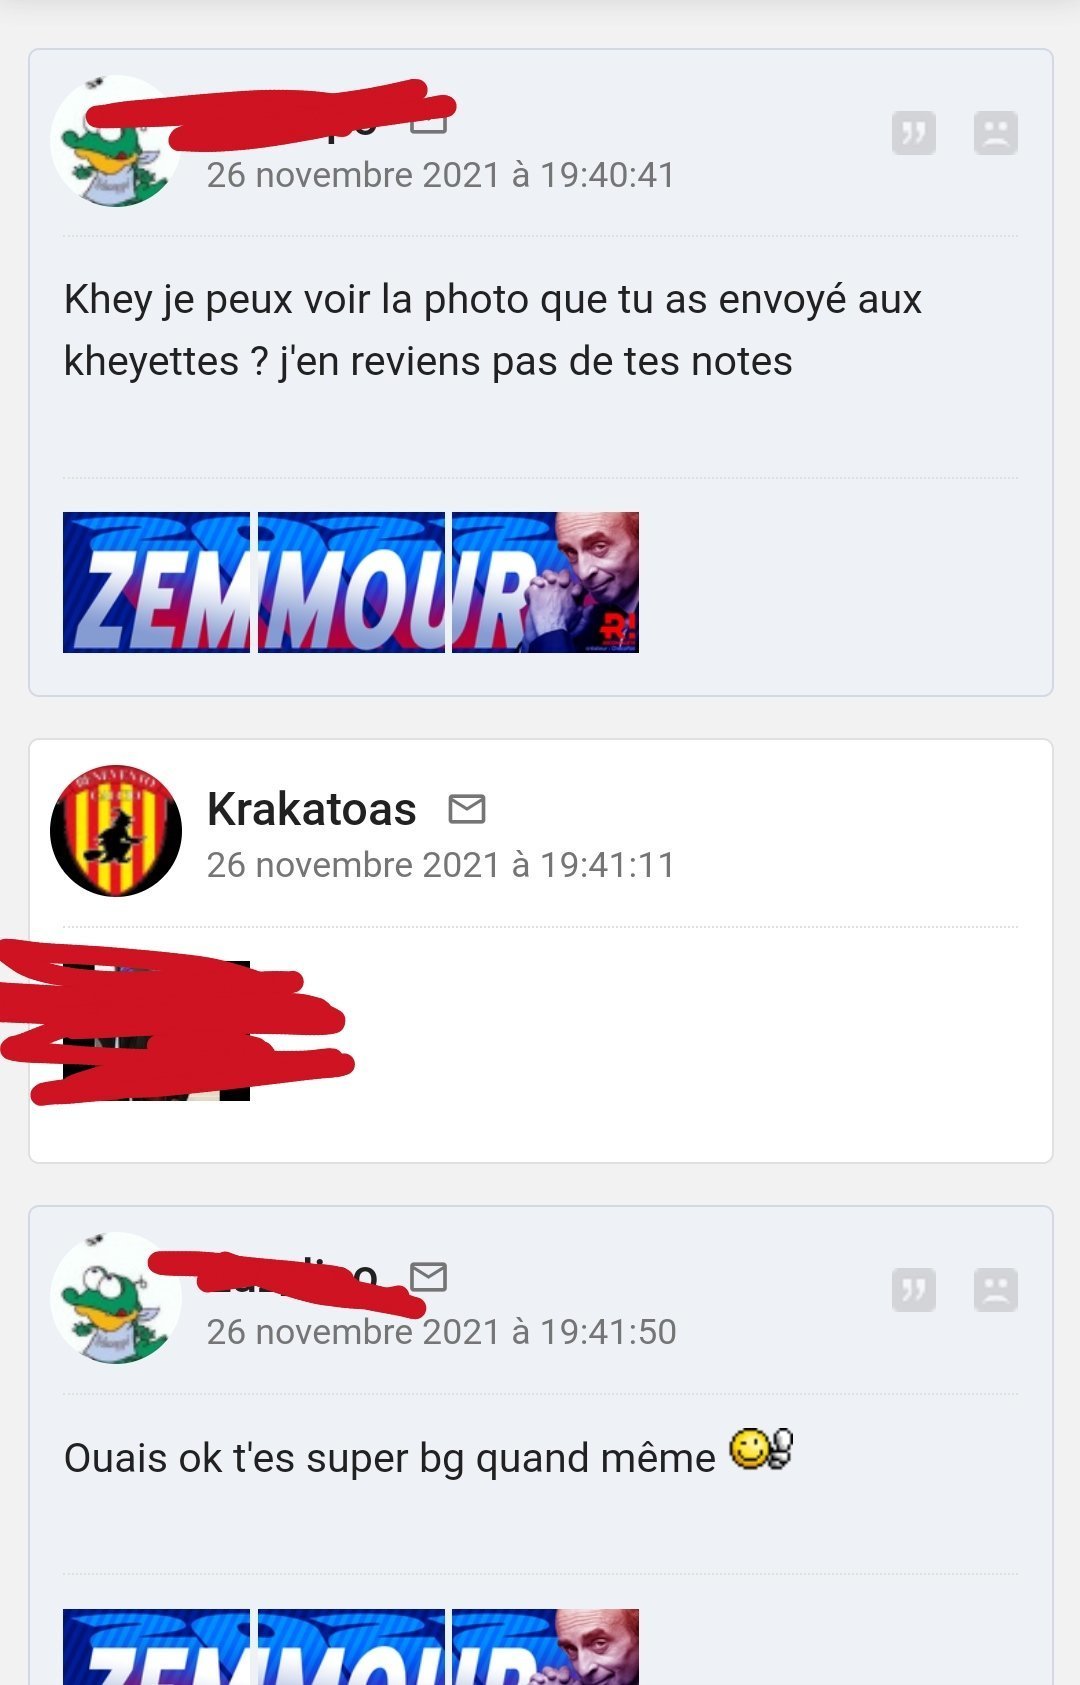Viewport: 1080px width, 1685px height.
Task: Open the 19:41:50 post permalink date
Action: [441, 1332]
